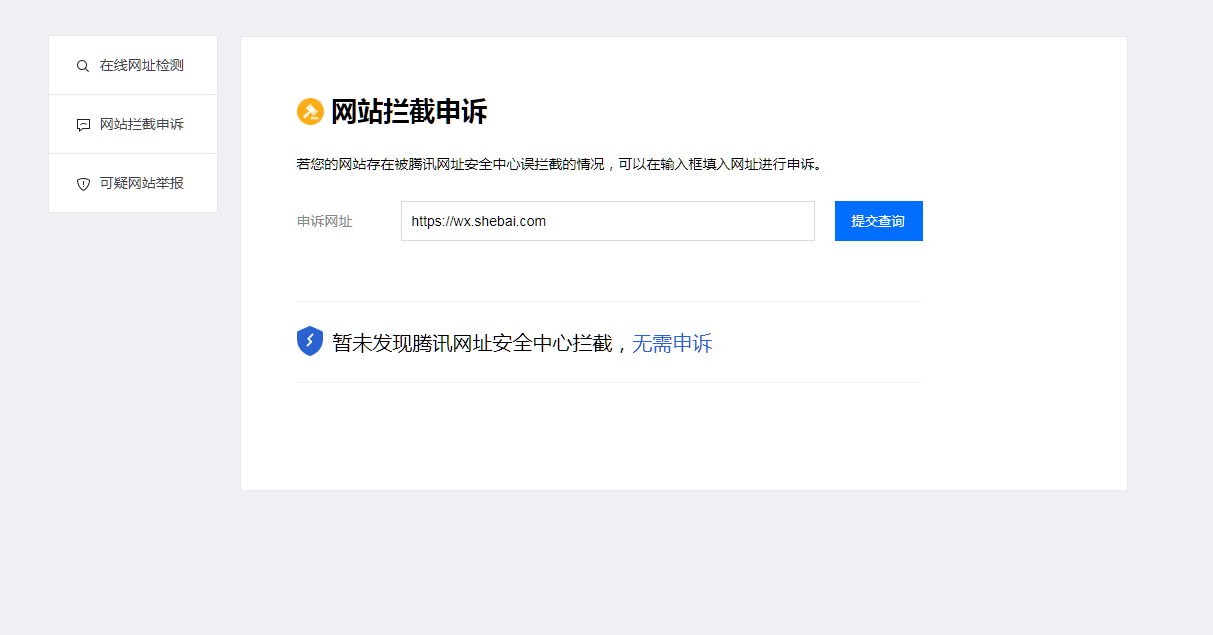Open the 在线网址检测 sidebar menu
Image resolution: width=1213 pixels, height=635 pixels.
pyautogui.click(x=133, y=66)
